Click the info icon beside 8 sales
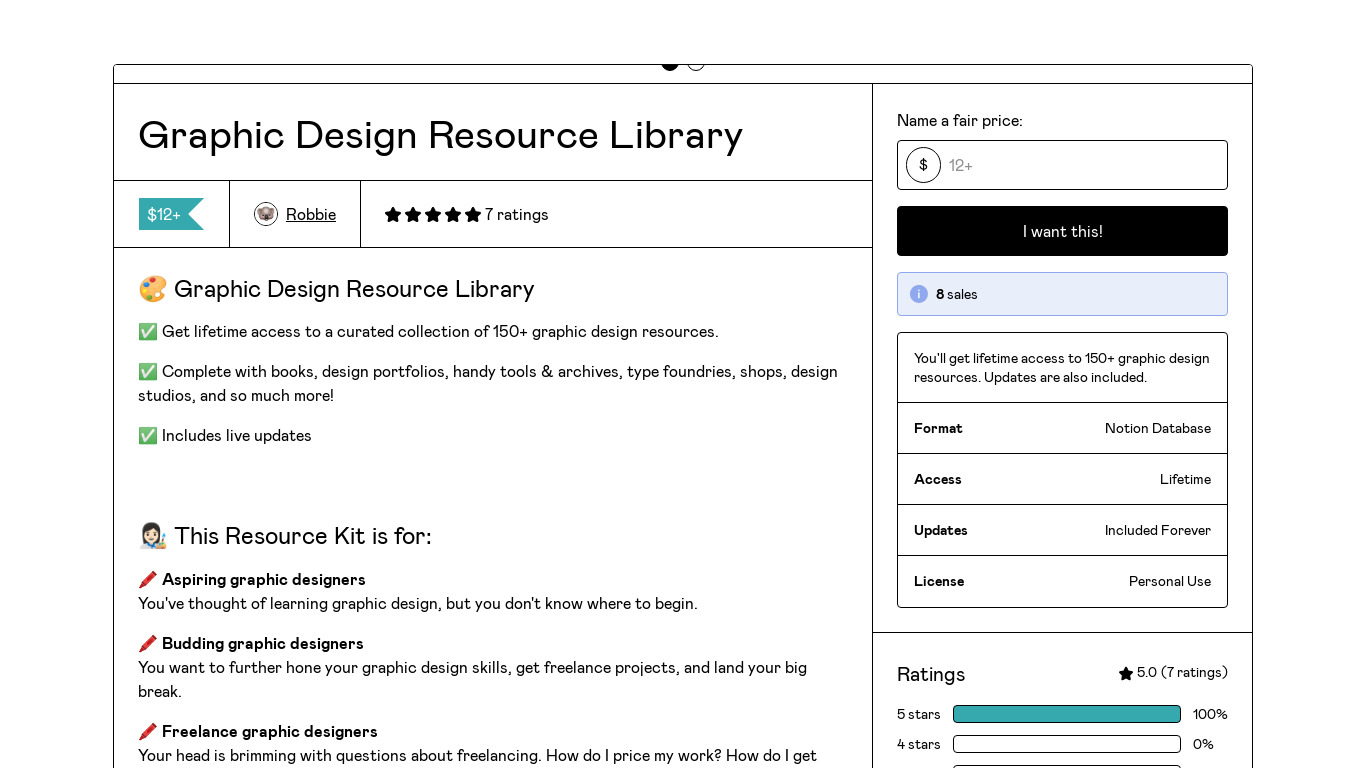1366x768 pixels. (918, 294)
